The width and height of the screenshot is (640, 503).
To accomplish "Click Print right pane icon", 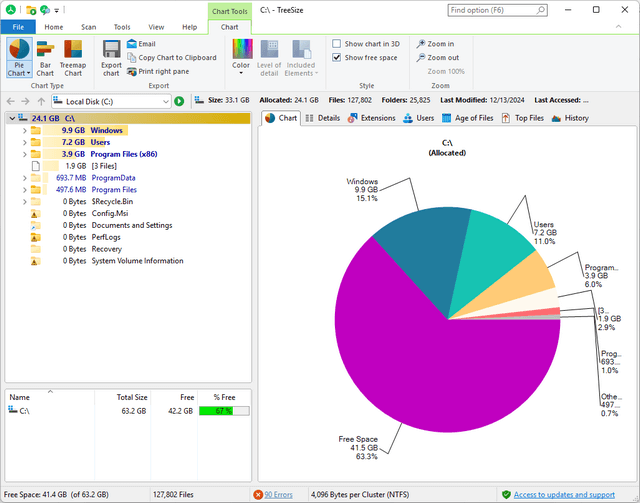I will tap(132, 71).
